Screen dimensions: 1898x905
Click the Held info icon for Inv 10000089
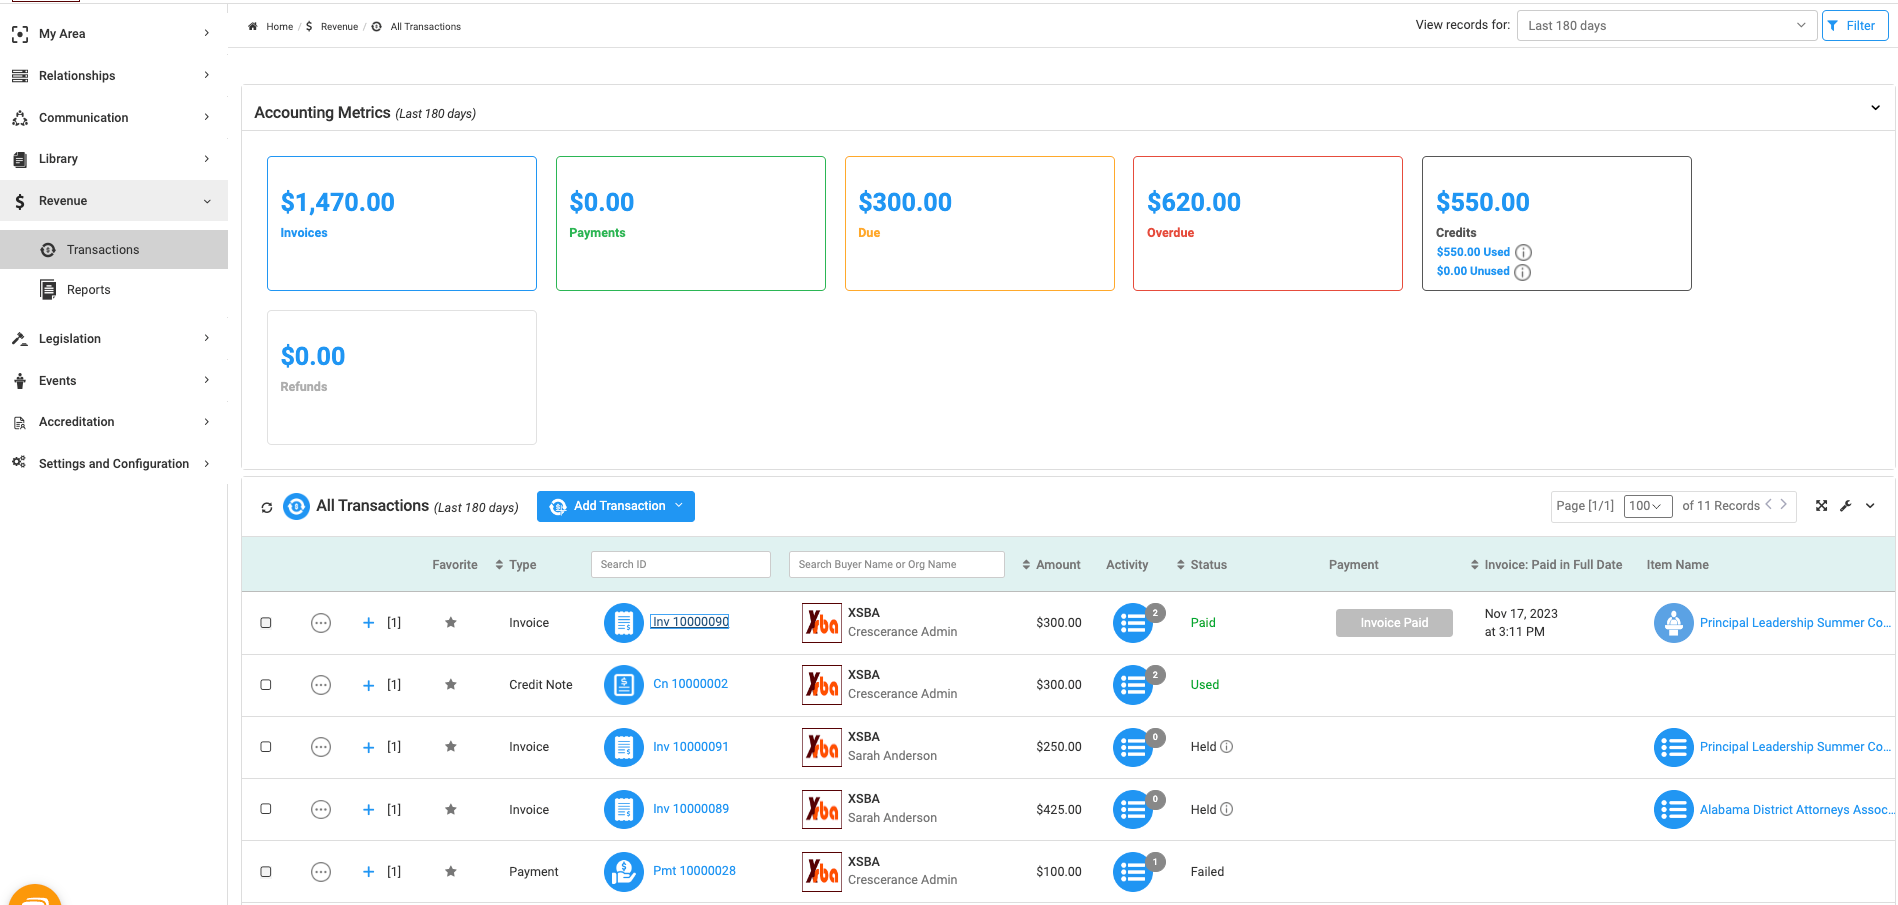[1227, 809]
